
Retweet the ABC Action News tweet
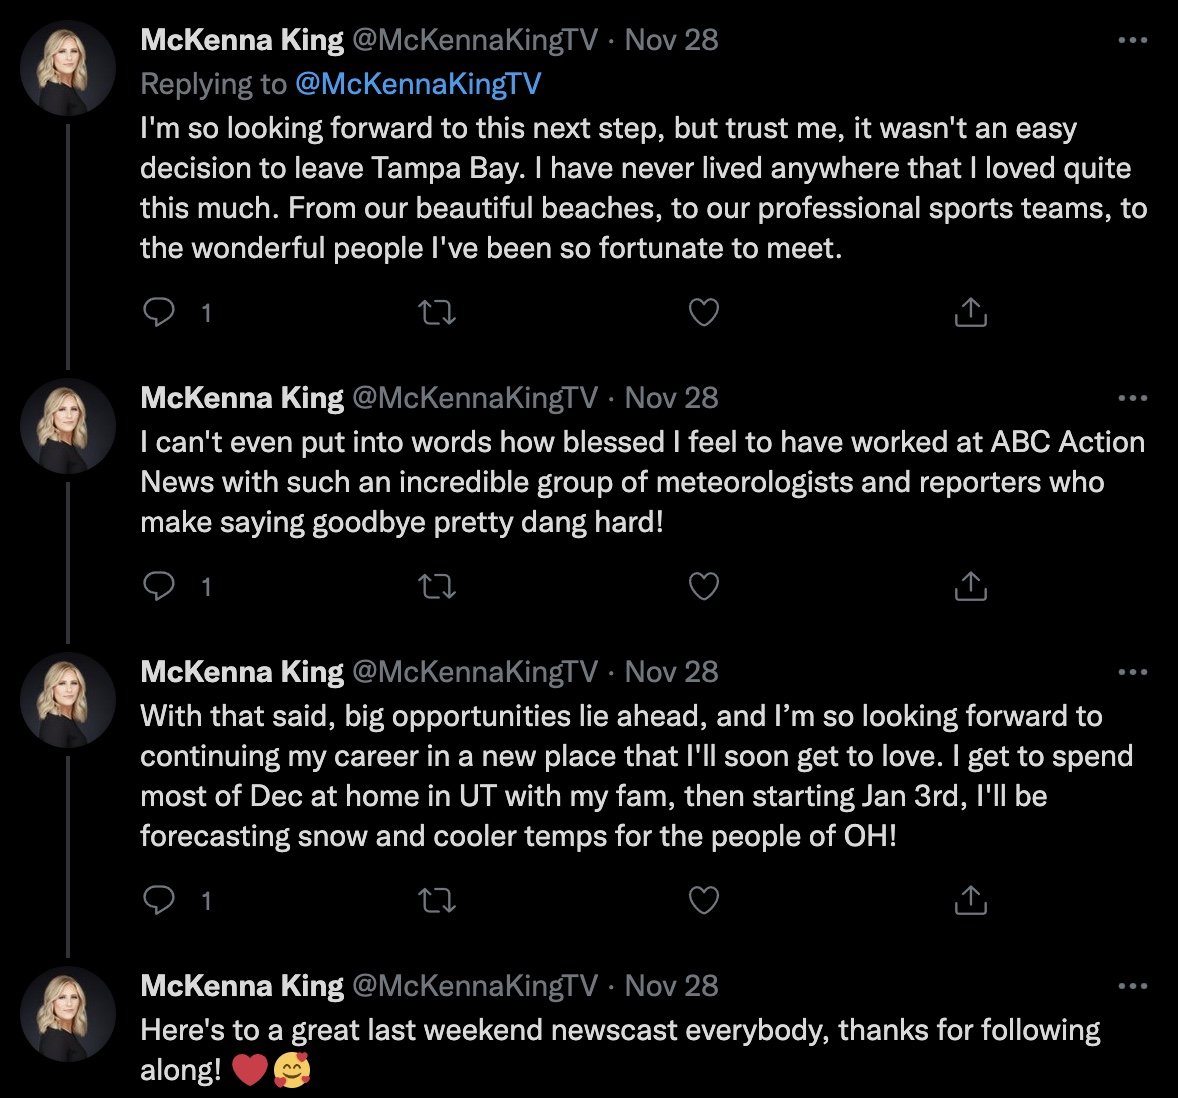coord(436,586)
